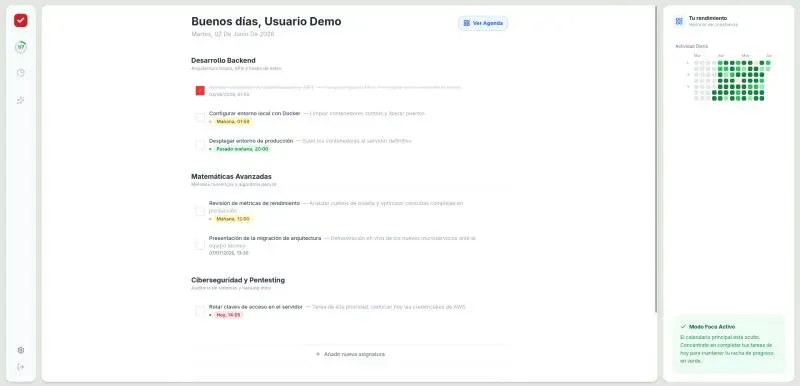
Task: Select the Matemáticas Avanzadas subject heading
Action: pos(231,176)
